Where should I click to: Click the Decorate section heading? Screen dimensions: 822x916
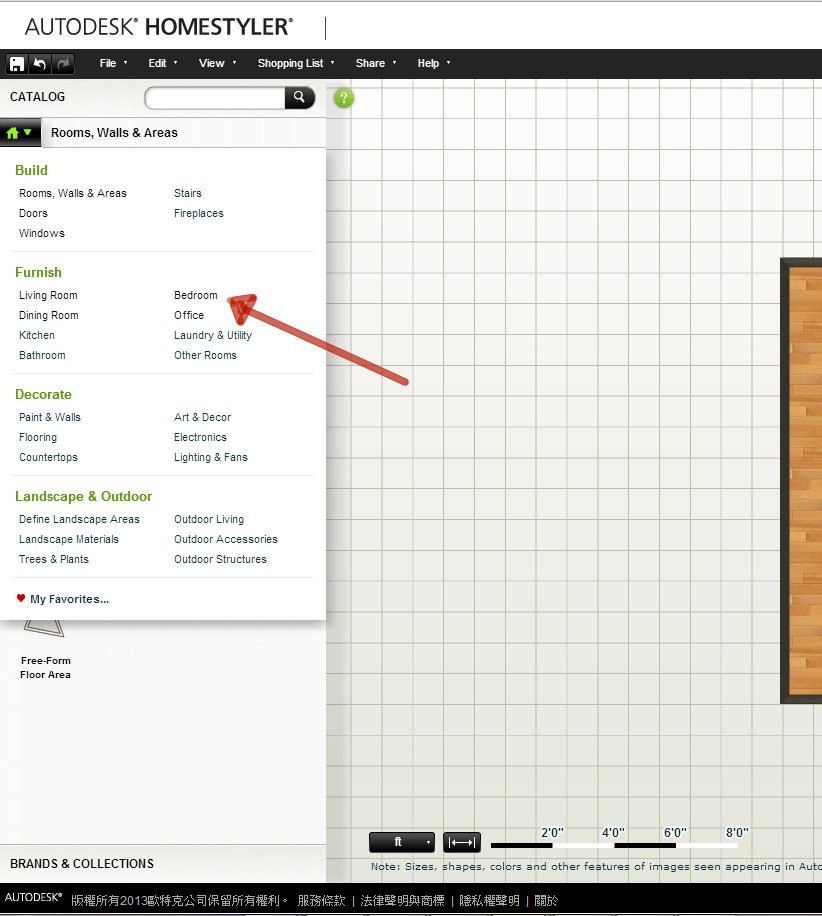pos(43,395)
